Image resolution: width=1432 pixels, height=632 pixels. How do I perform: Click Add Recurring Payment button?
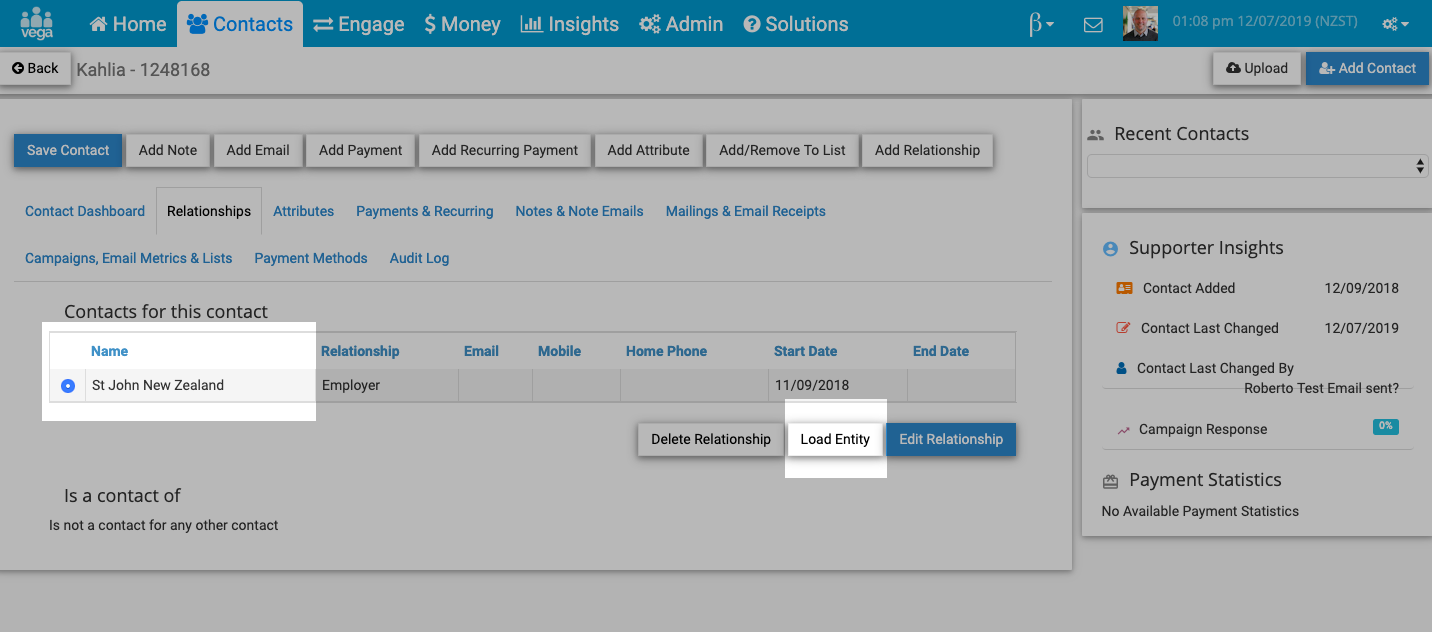[505, 150]
